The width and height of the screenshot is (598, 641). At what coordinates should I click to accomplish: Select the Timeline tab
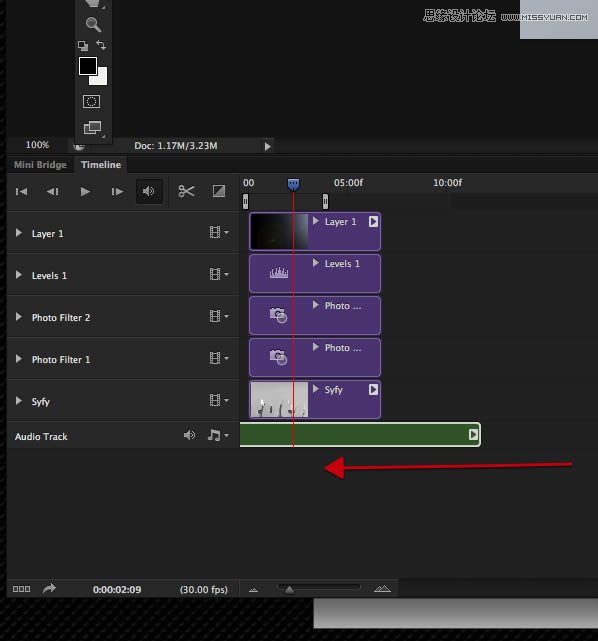point(101,165)
